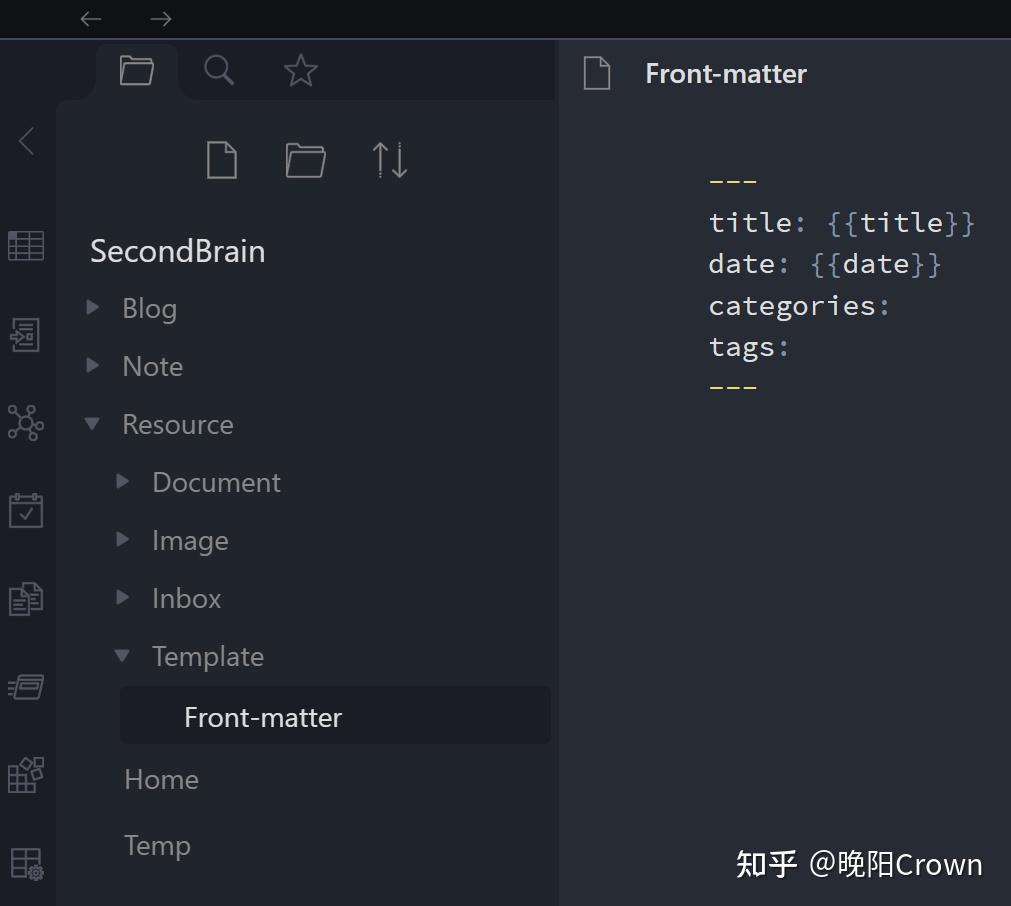
Task: Click the Front-matter note title header
Action: pos(725,73)
